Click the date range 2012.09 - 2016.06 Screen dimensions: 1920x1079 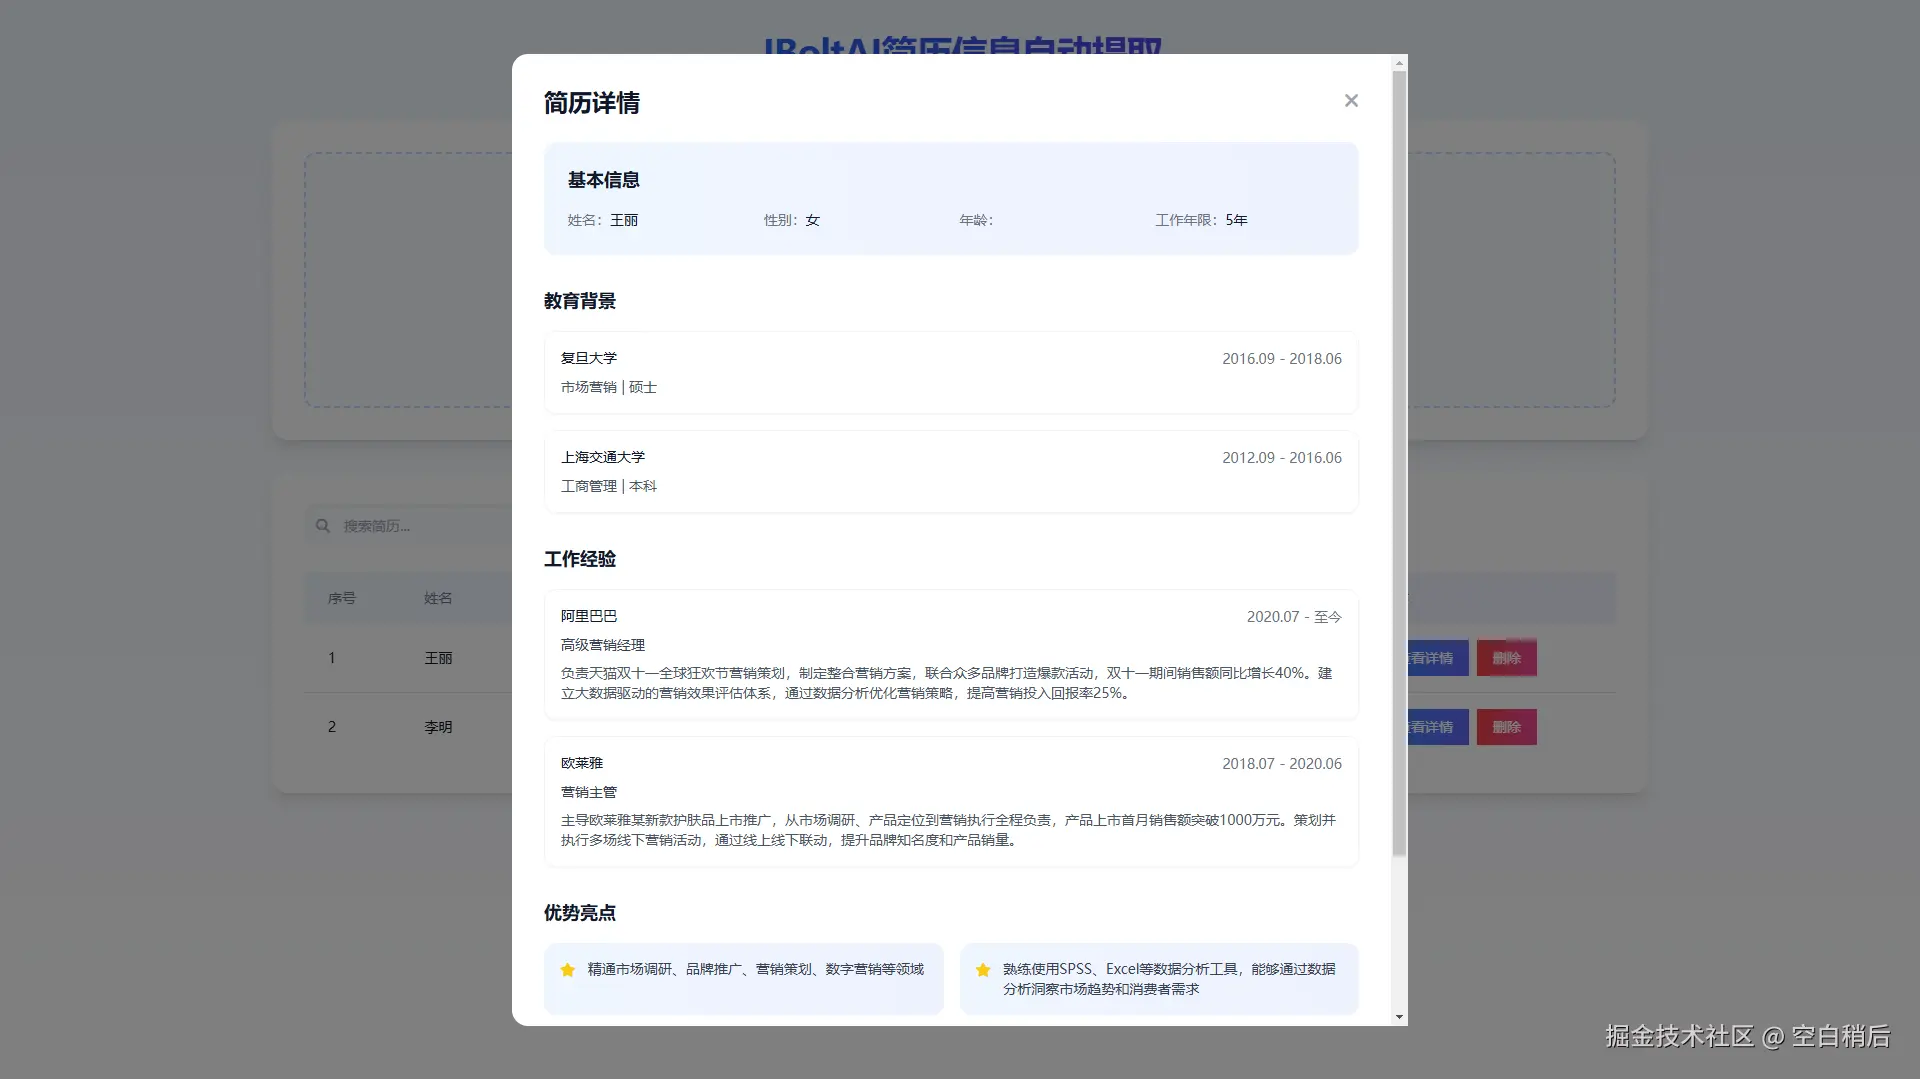(1282, 458)
